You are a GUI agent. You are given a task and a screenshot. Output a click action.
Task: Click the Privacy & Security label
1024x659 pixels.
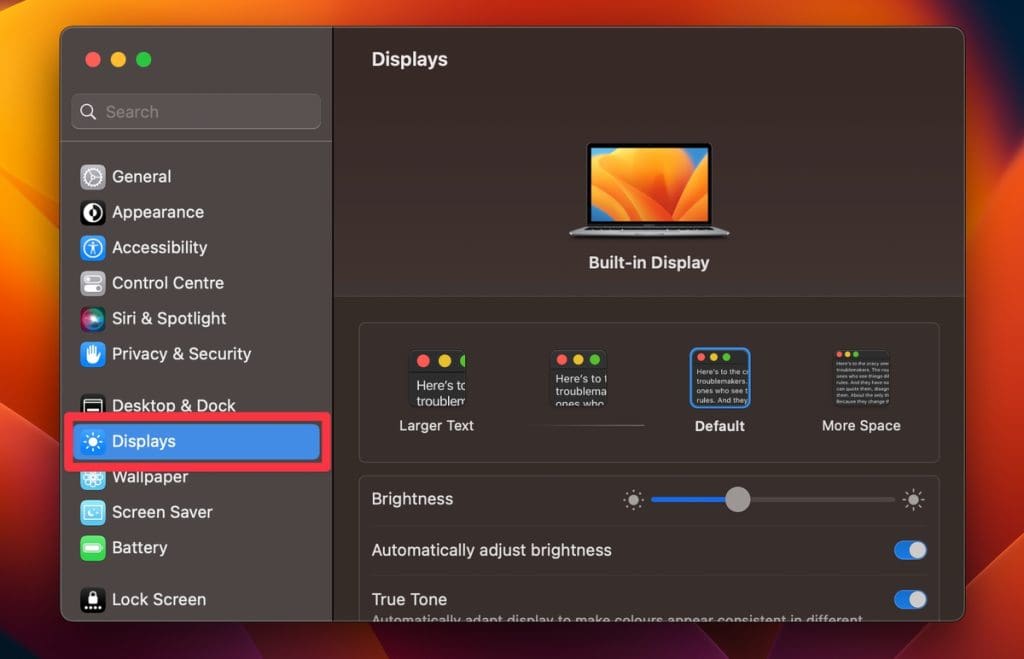pyautogui.click(x=182, y=354)
